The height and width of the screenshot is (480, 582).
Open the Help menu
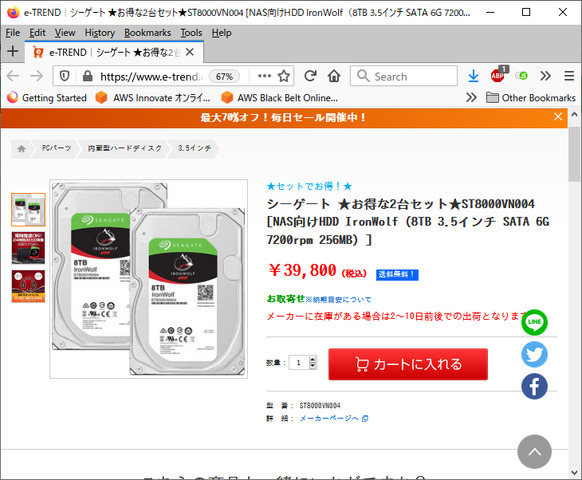(x=222, y=33)
